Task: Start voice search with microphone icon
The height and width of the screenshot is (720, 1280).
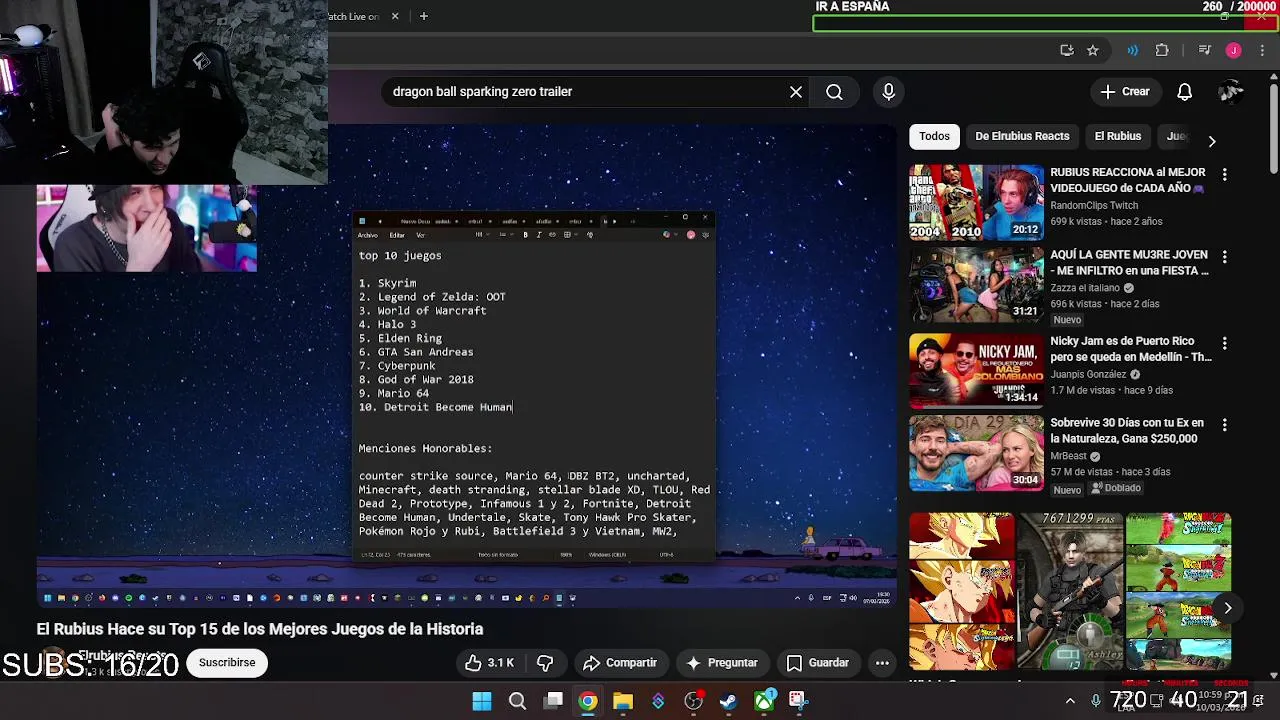Action: [x=888, y=92]
